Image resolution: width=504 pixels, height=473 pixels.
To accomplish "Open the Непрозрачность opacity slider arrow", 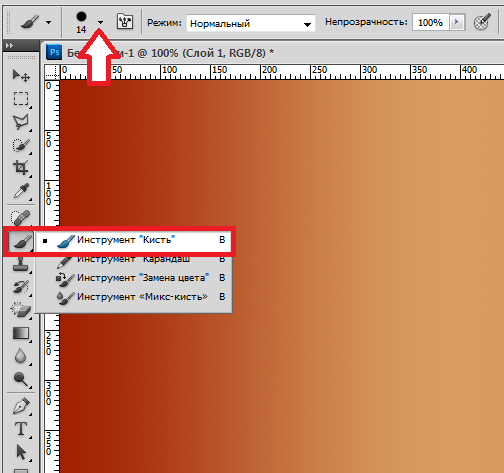I will (x=457, y=22).
